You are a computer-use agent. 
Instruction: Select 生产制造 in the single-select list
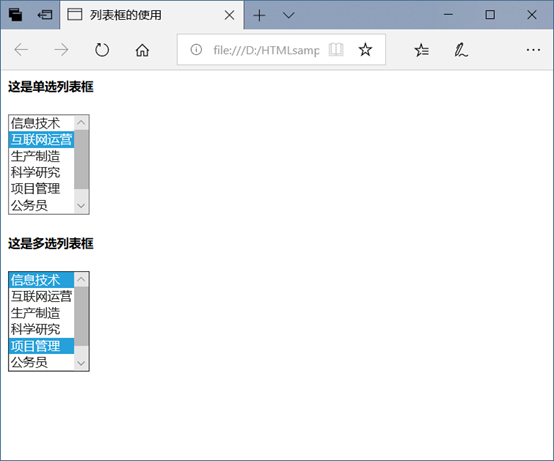pos(41,156)
